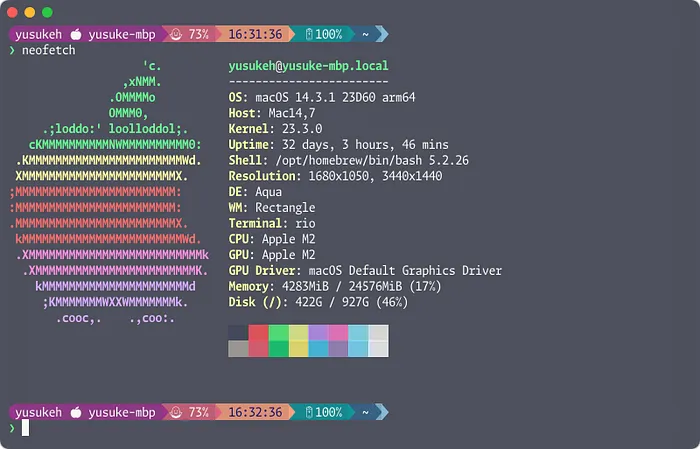Pick the gray swatch in the lower palette row
The image size is (700, 449).
pos(238,349)
